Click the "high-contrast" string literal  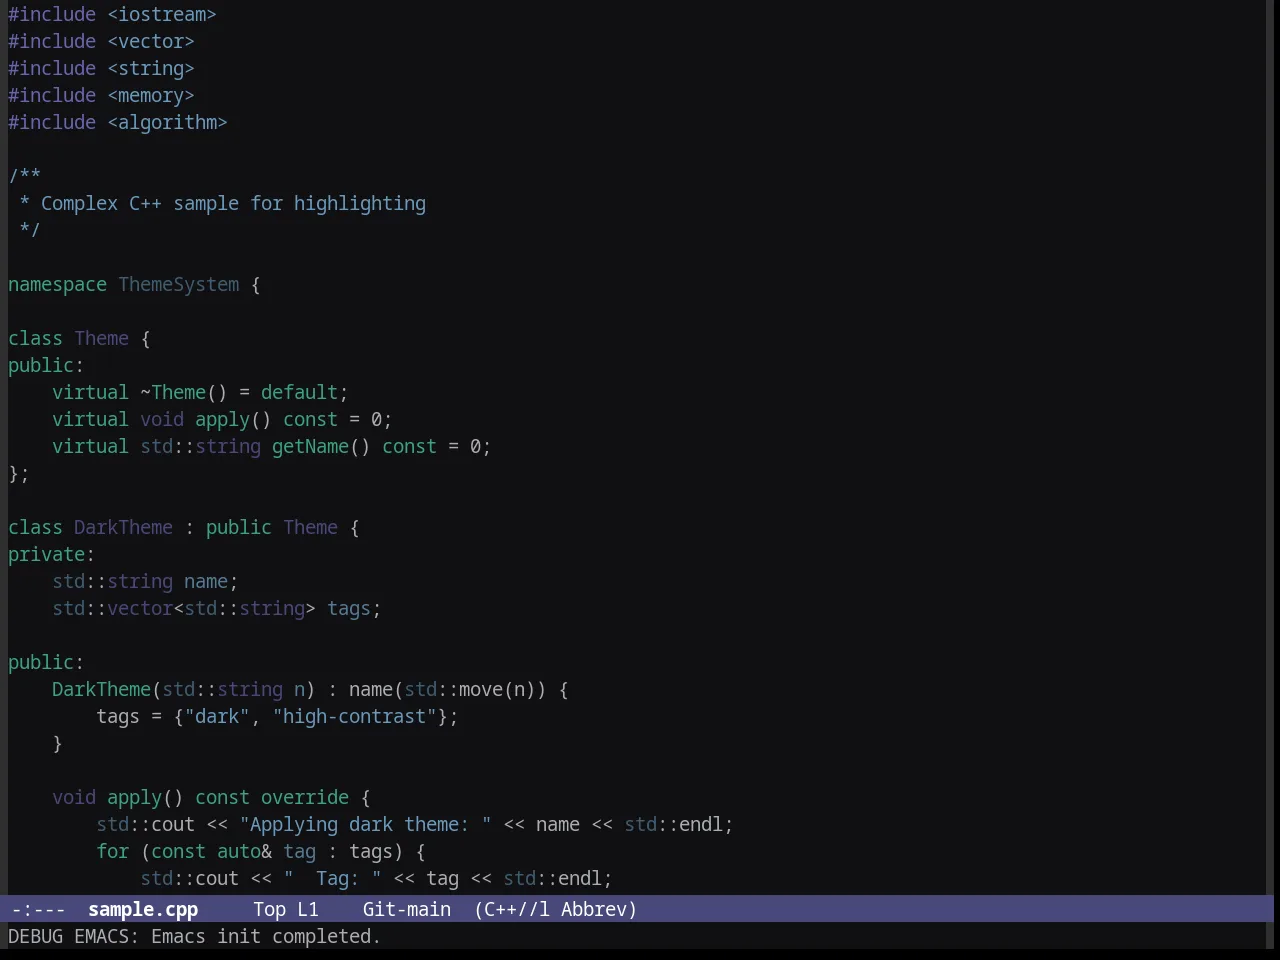pyautogui.click(x=354, y=716)
